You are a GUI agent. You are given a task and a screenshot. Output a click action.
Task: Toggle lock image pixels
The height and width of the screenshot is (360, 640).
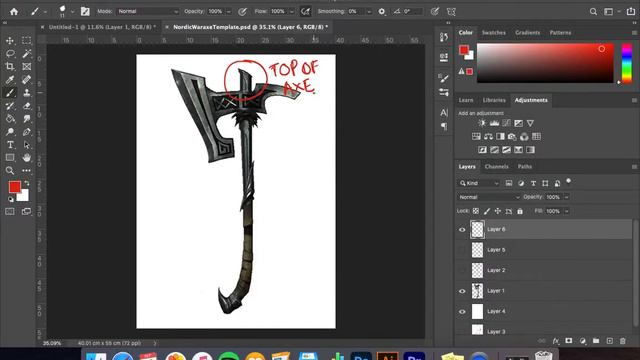pos(487,211)
